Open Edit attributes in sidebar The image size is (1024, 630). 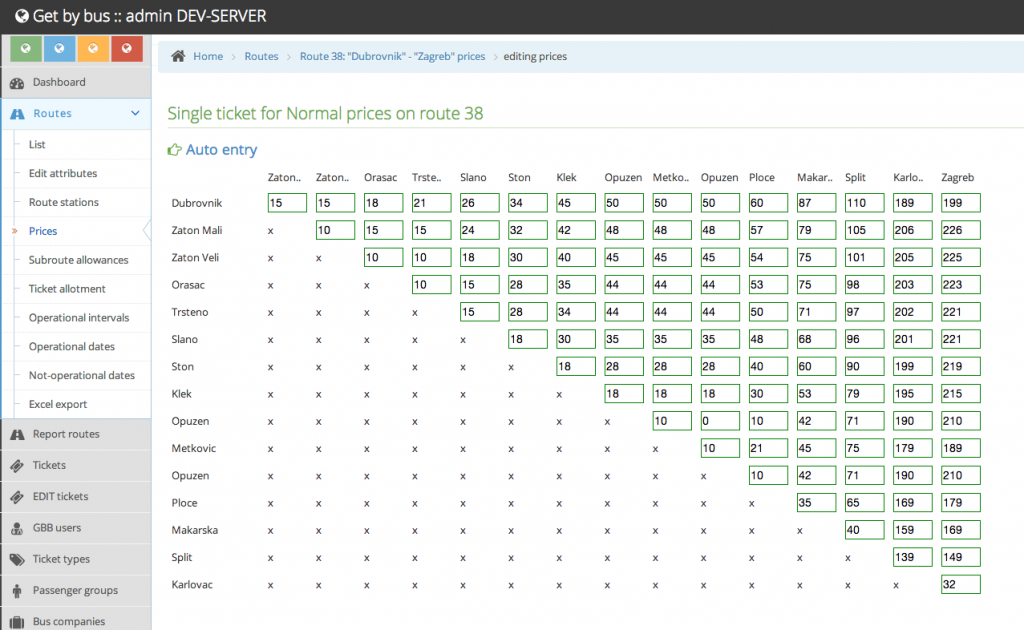pos(63,173)
